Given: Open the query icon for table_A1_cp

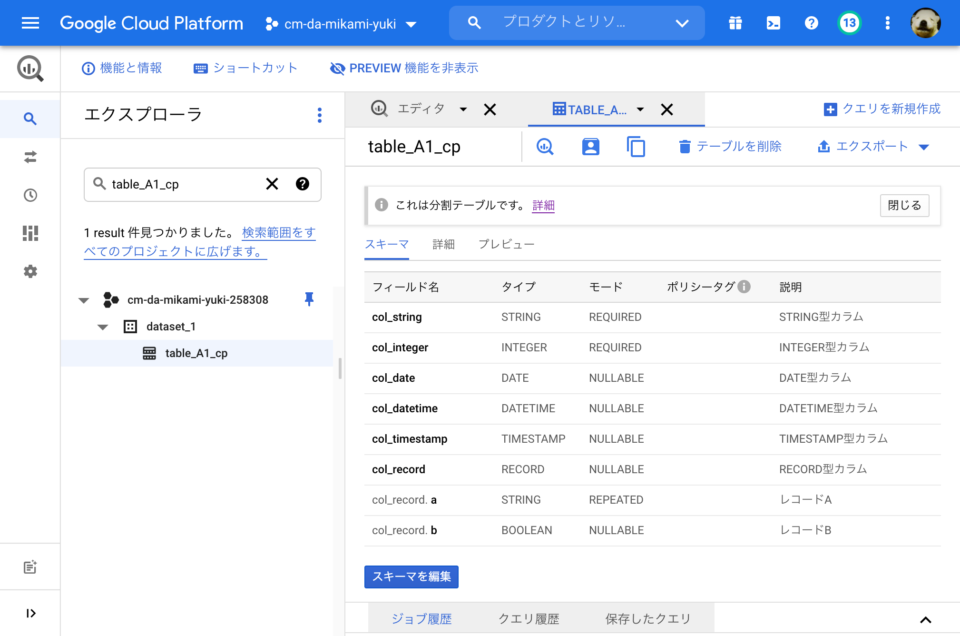Looking at the screenshot, I should point(545,146).
